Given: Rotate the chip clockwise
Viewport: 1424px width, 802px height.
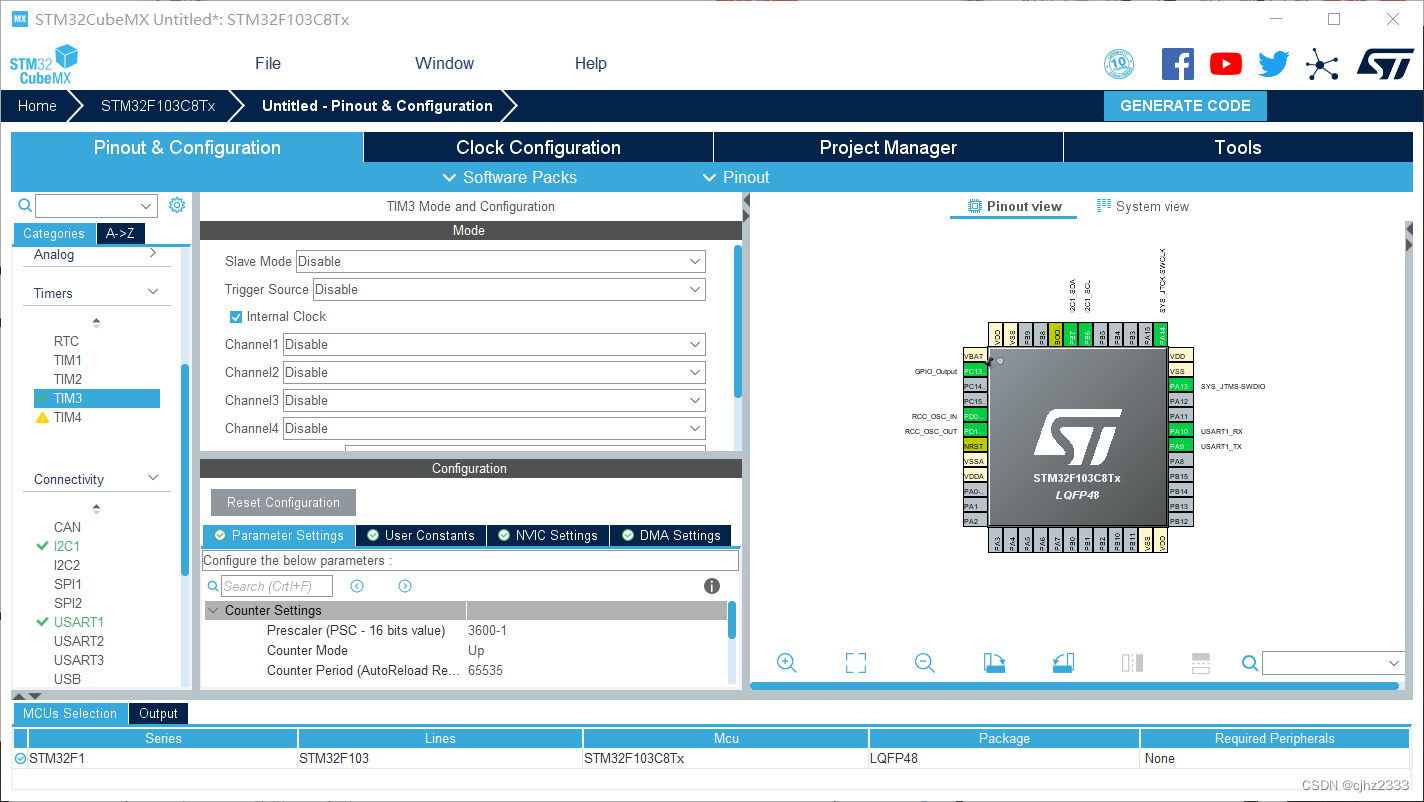Looking at the screenshot, I should pyautogui.click(x=994, y=662).
